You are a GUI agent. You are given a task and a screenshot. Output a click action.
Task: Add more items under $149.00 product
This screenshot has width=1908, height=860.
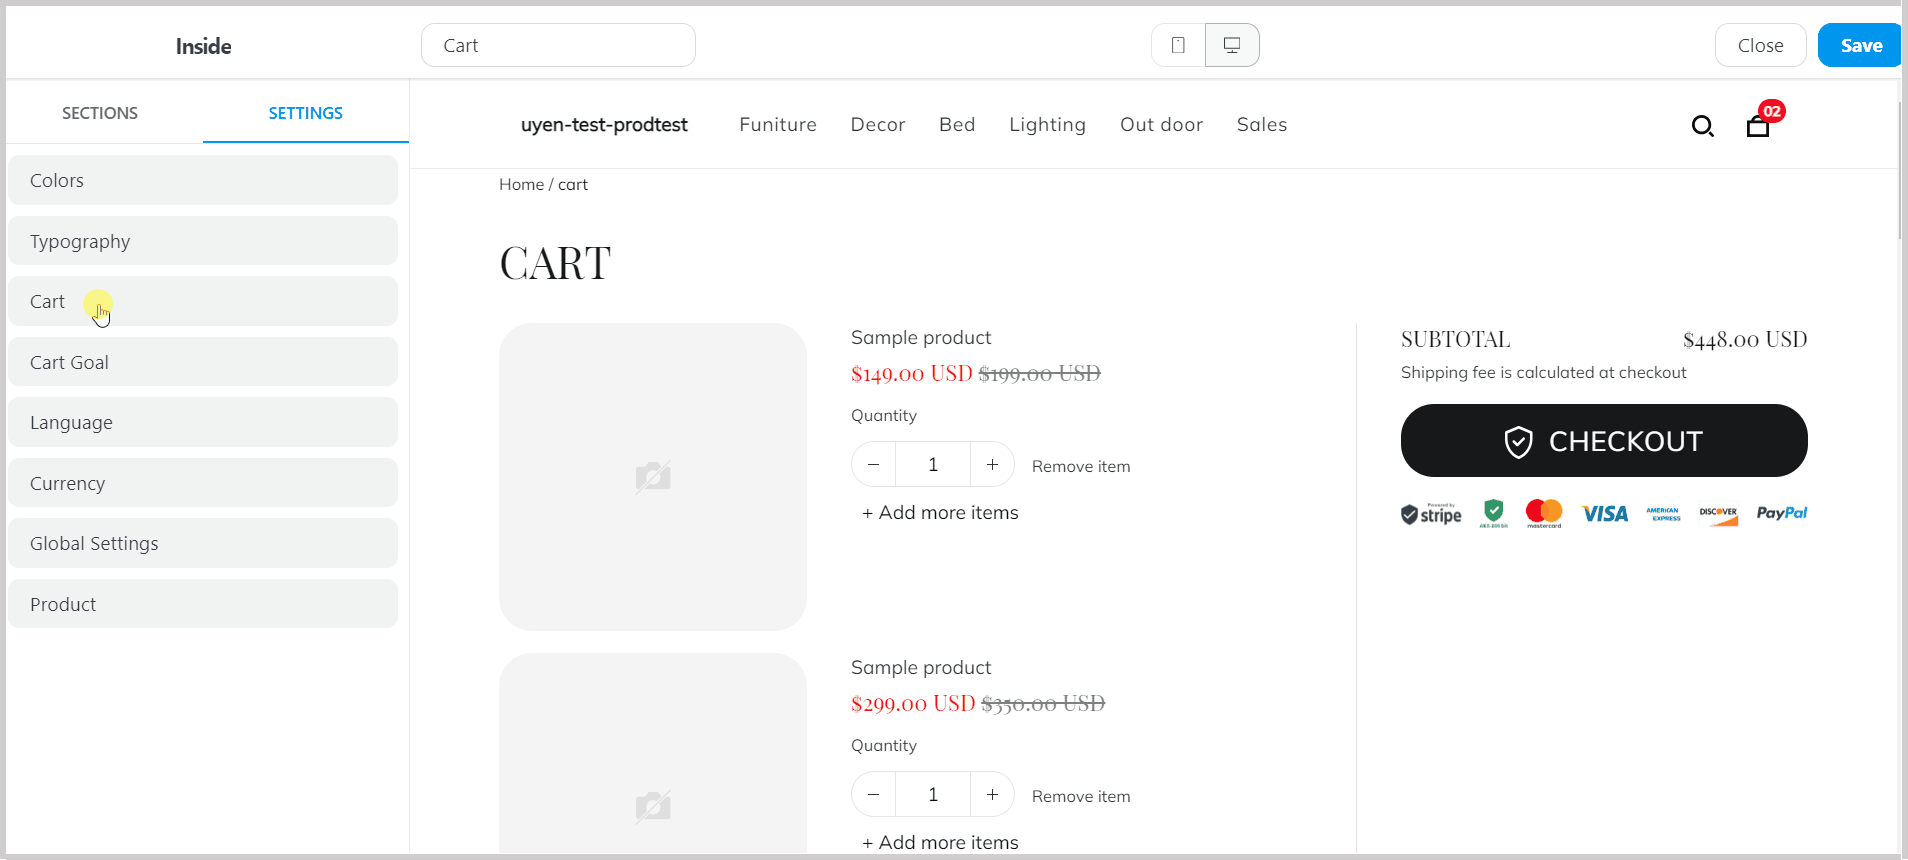click(940, 513)
